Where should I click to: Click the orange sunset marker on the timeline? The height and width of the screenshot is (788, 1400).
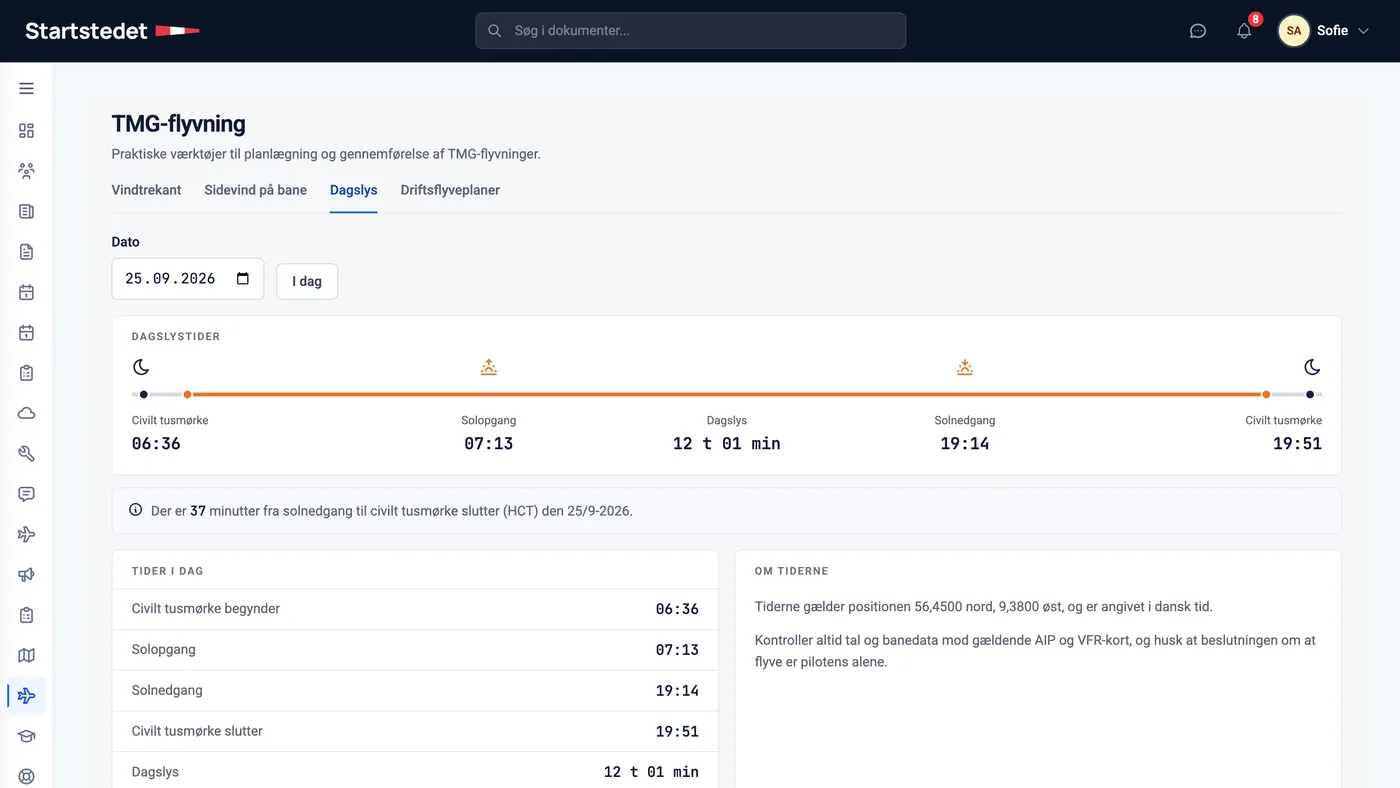1266,394
